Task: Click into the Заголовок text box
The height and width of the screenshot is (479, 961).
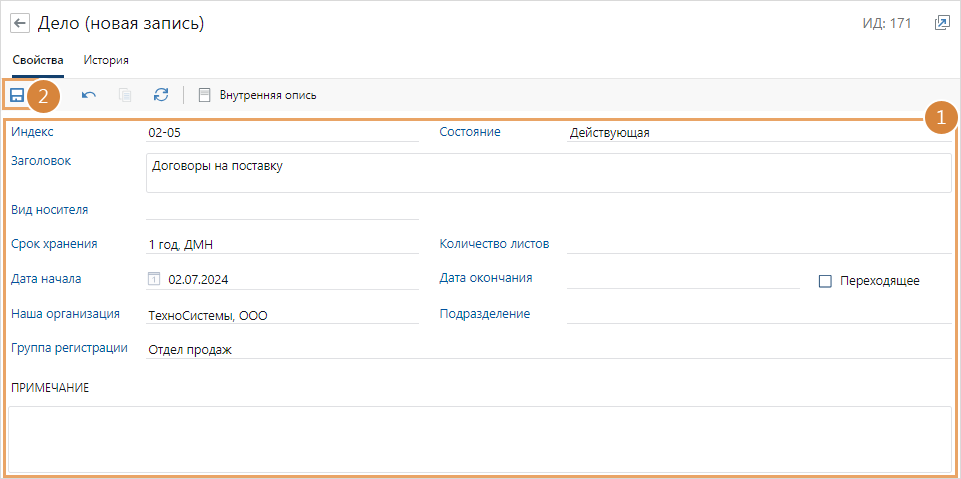Action: (x=548, y=172)
